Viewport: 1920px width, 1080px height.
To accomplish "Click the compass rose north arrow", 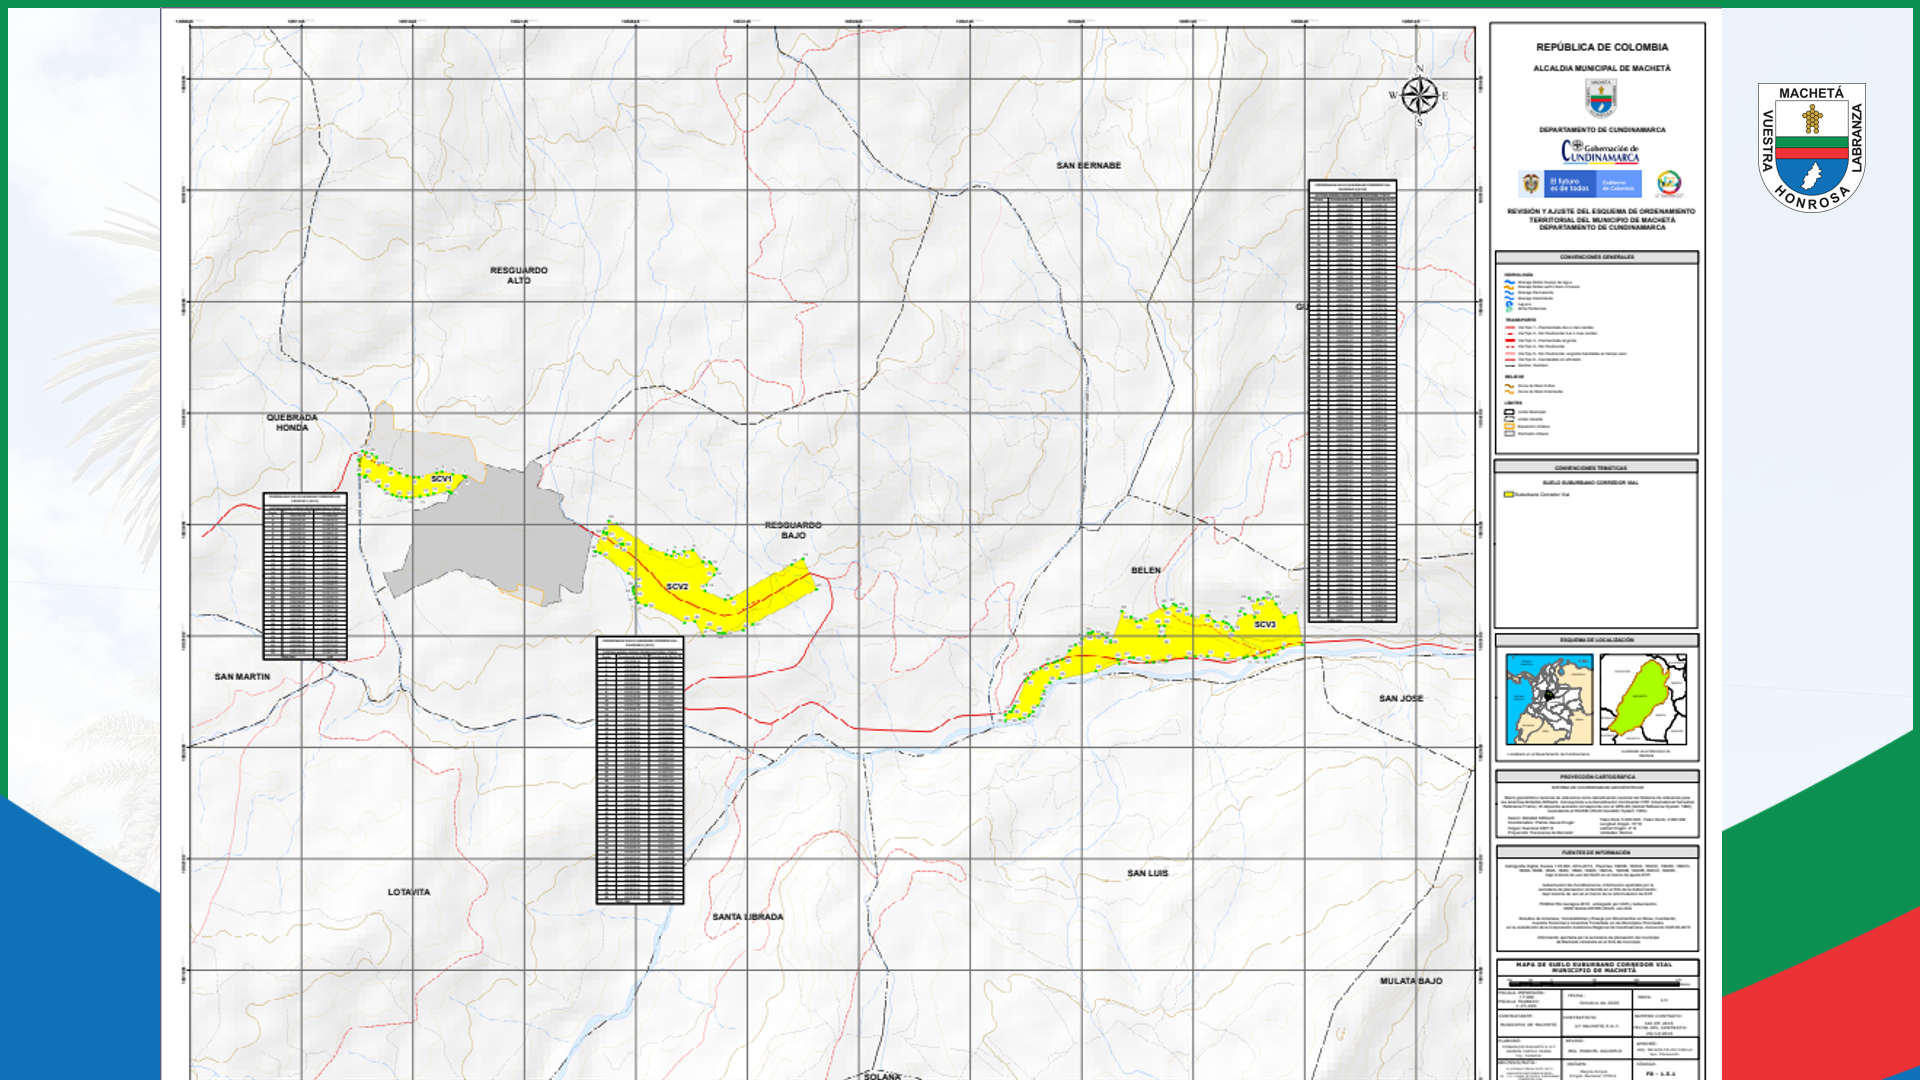I will click(1419, 96).
